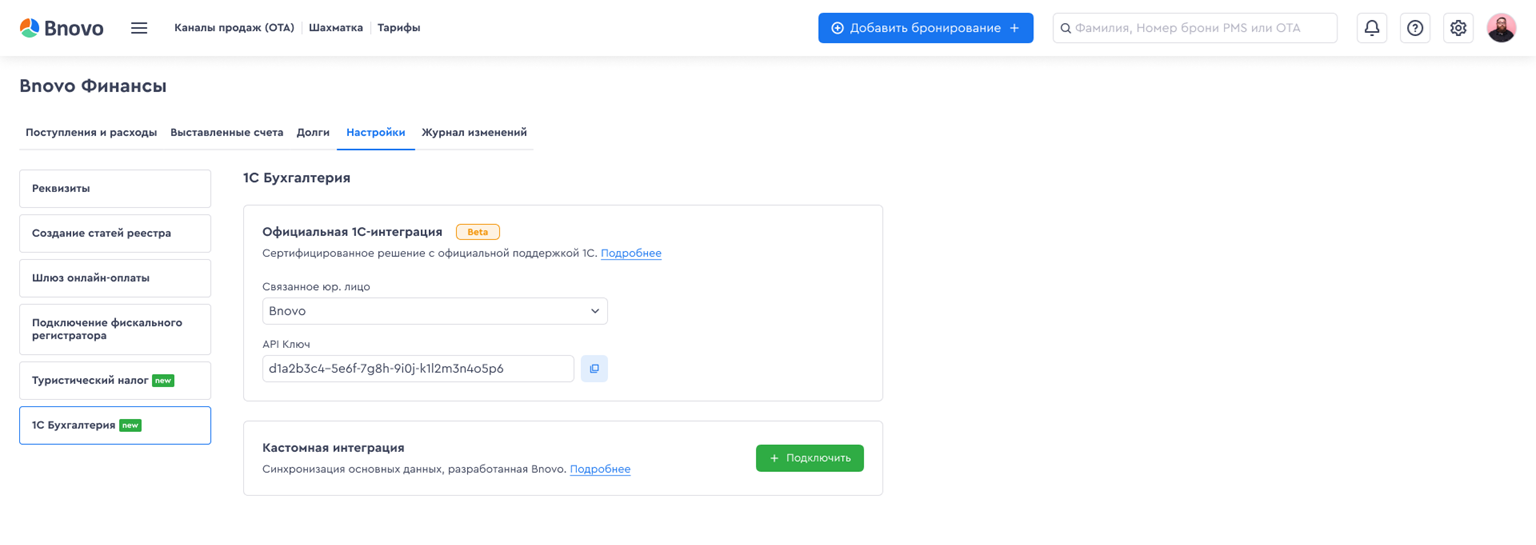Expand the Связанное юр. лицо dropdown
Image resolution: width=1536 pixels, height=545 pixels.
point(435,311)
